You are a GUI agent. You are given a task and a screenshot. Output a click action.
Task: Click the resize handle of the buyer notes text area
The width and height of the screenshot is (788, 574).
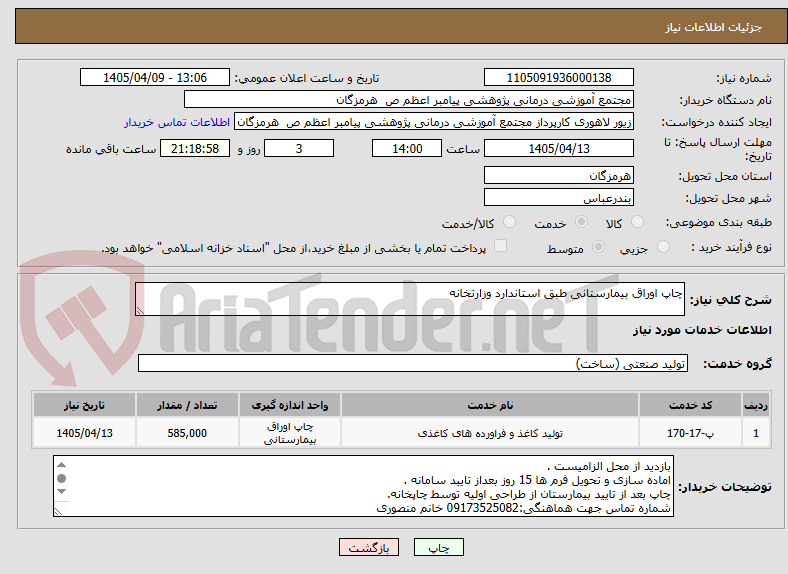[58, 511]
